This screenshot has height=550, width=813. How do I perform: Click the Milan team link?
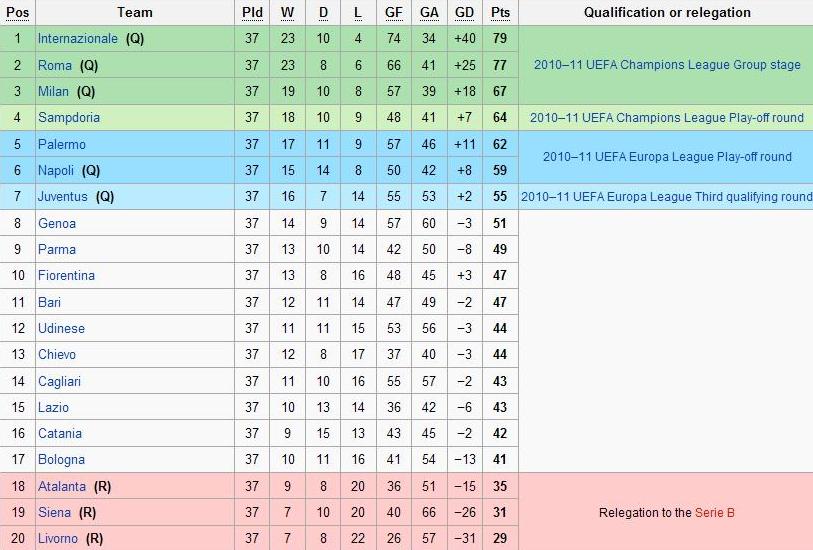[53, 91]
